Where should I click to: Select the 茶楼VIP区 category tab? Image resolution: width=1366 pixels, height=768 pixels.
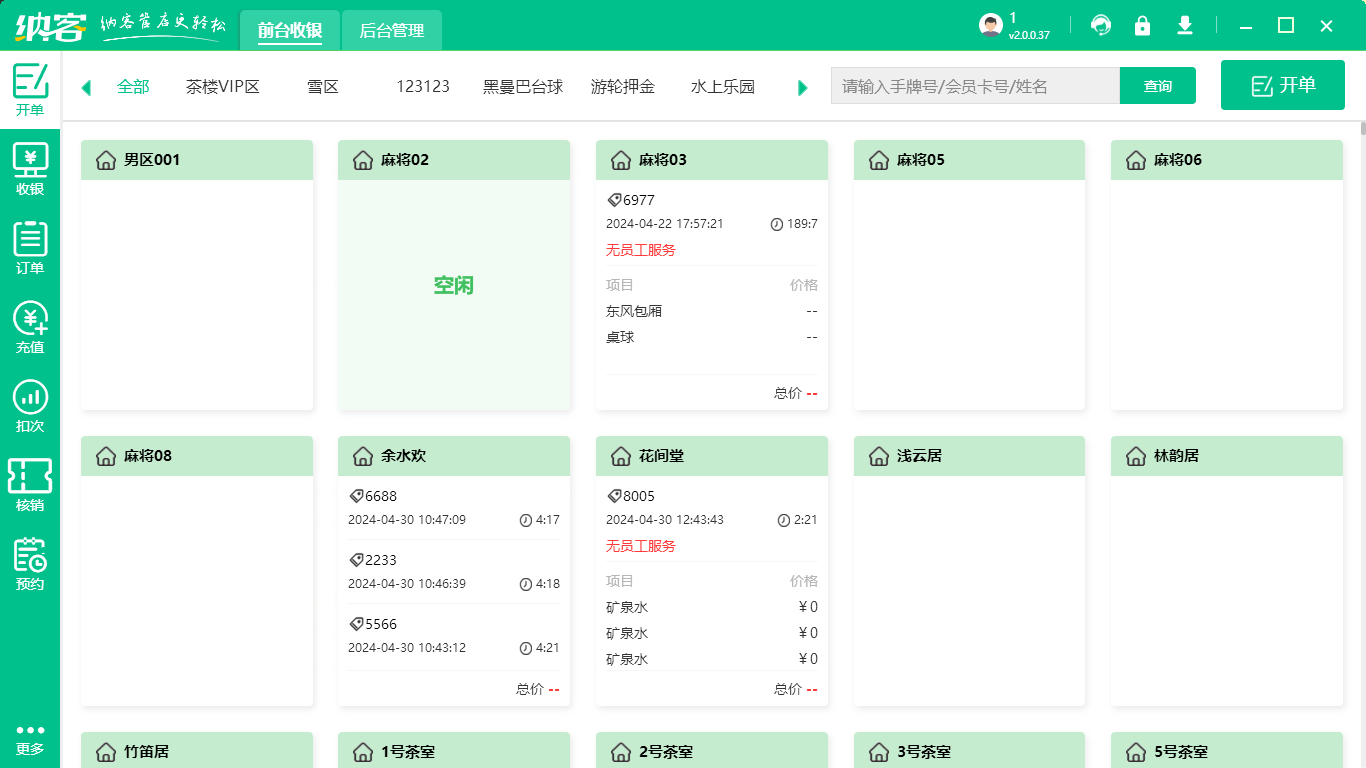[222, 87]
